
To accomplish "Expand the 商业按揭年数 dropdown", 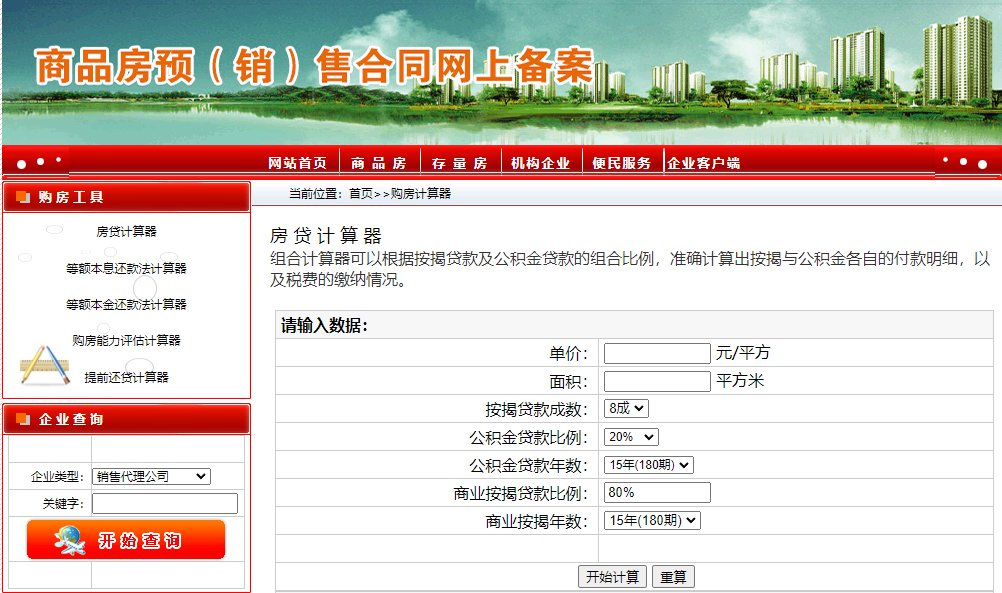I will pyautogui.click(x=652, y=520).
